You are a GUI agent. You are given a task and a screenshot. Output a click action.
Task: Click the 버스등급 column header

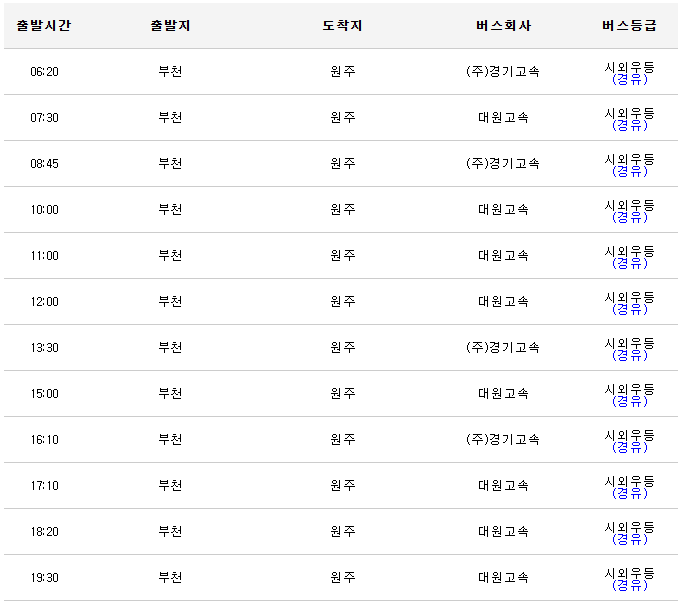pyautogui.click(x=629, y=26)
